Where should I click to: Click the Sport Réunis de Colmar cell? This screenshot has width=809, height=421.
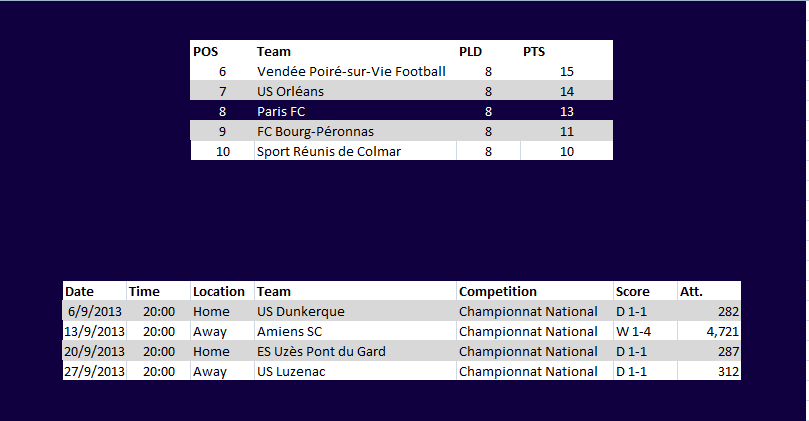(x=355, y=151)
